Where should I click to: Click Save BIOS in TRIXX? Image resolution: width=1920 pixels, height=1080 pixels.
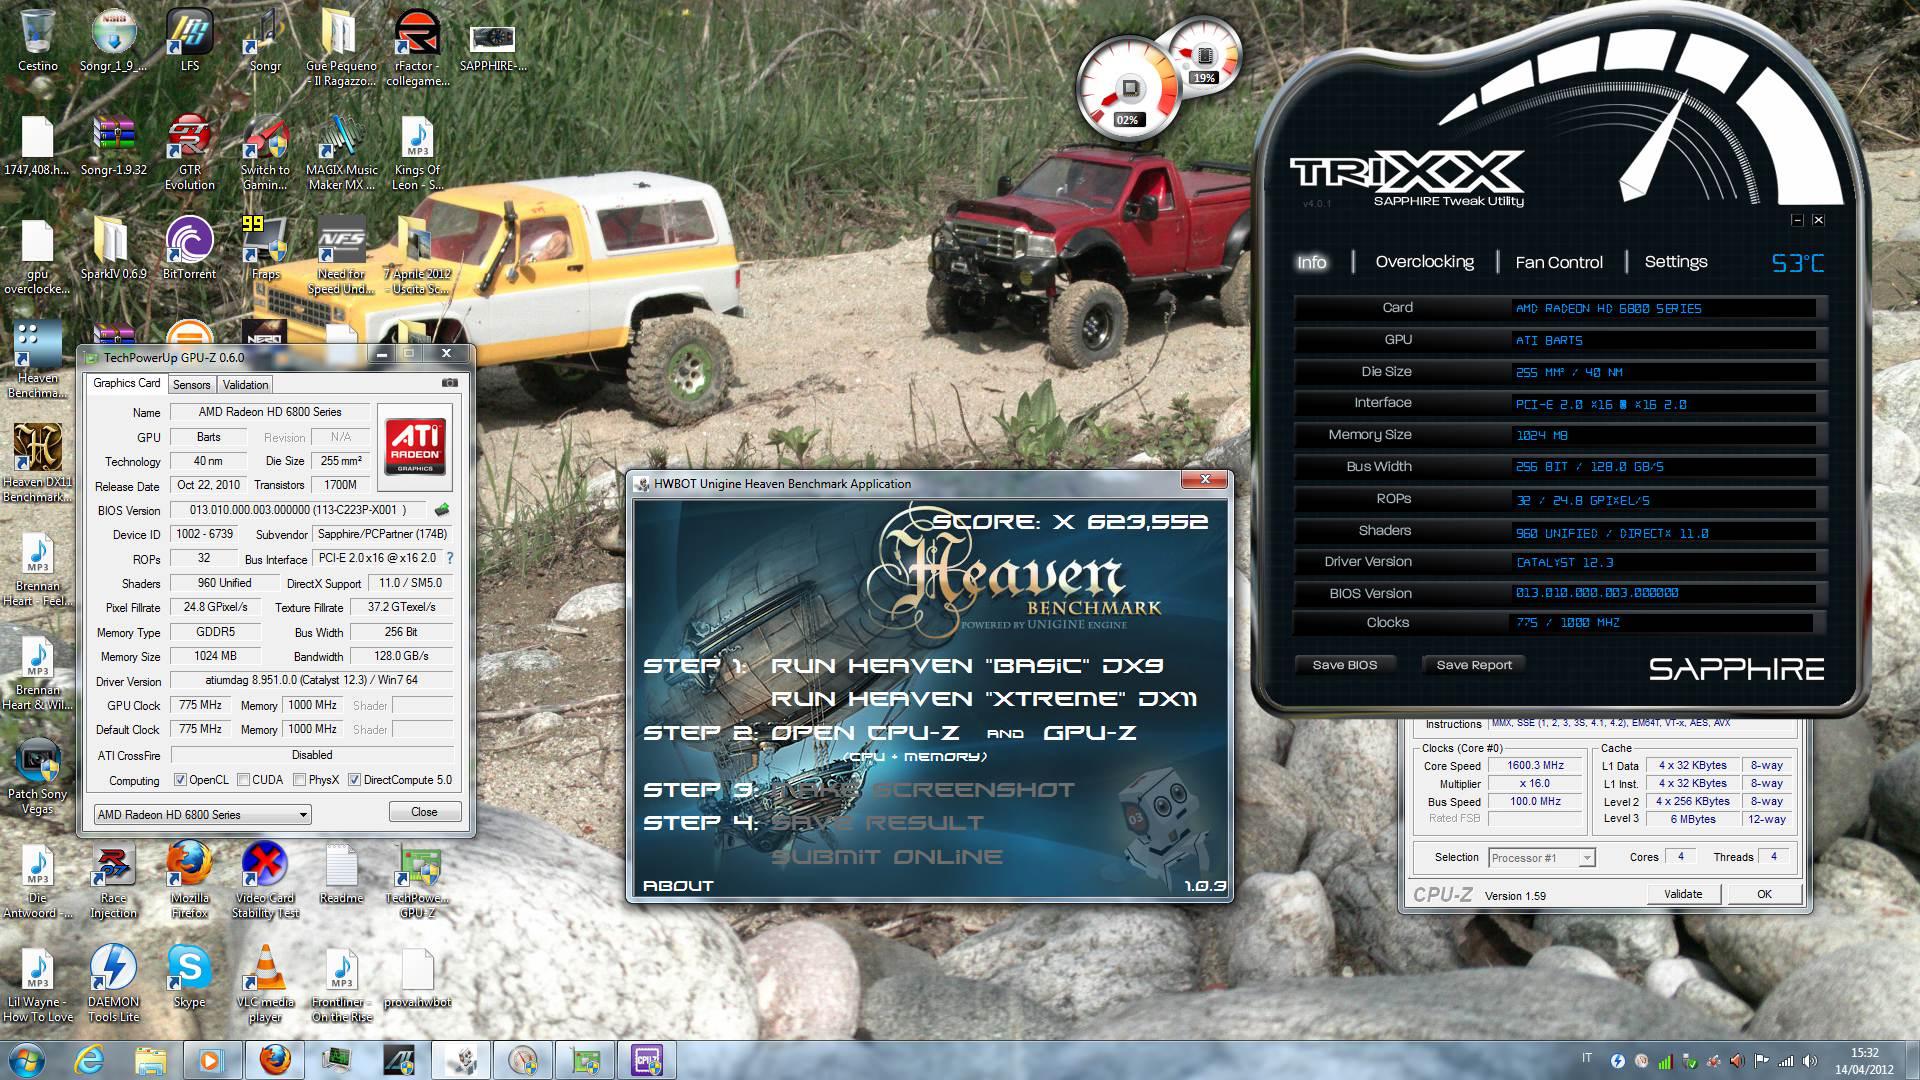coord(1344,665)
